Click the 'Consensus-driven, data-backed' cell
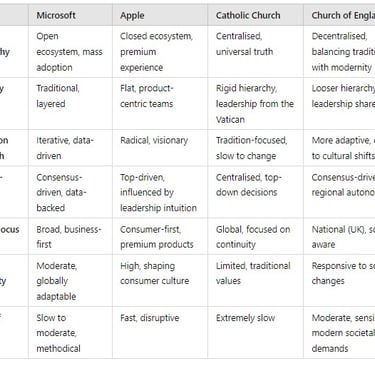The width and height of the screenshot is (375, 366). coord(70,192)
